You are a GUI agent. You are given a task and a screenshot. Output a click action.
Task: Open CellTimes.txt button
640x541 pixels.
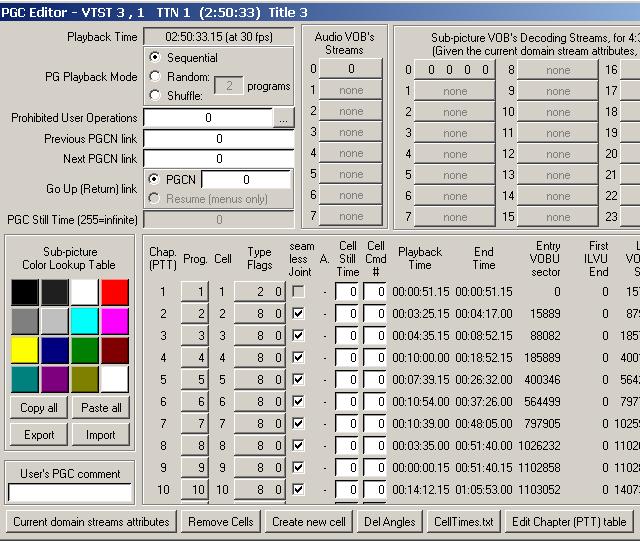[464, 522]
